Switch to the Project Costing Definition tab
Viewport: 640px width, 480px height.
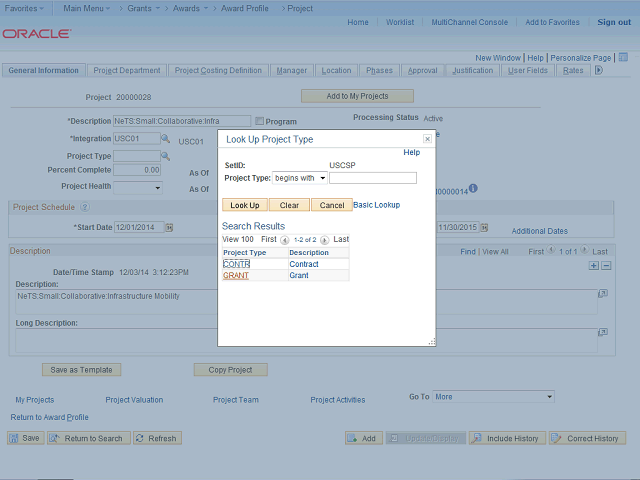(218, 71)
